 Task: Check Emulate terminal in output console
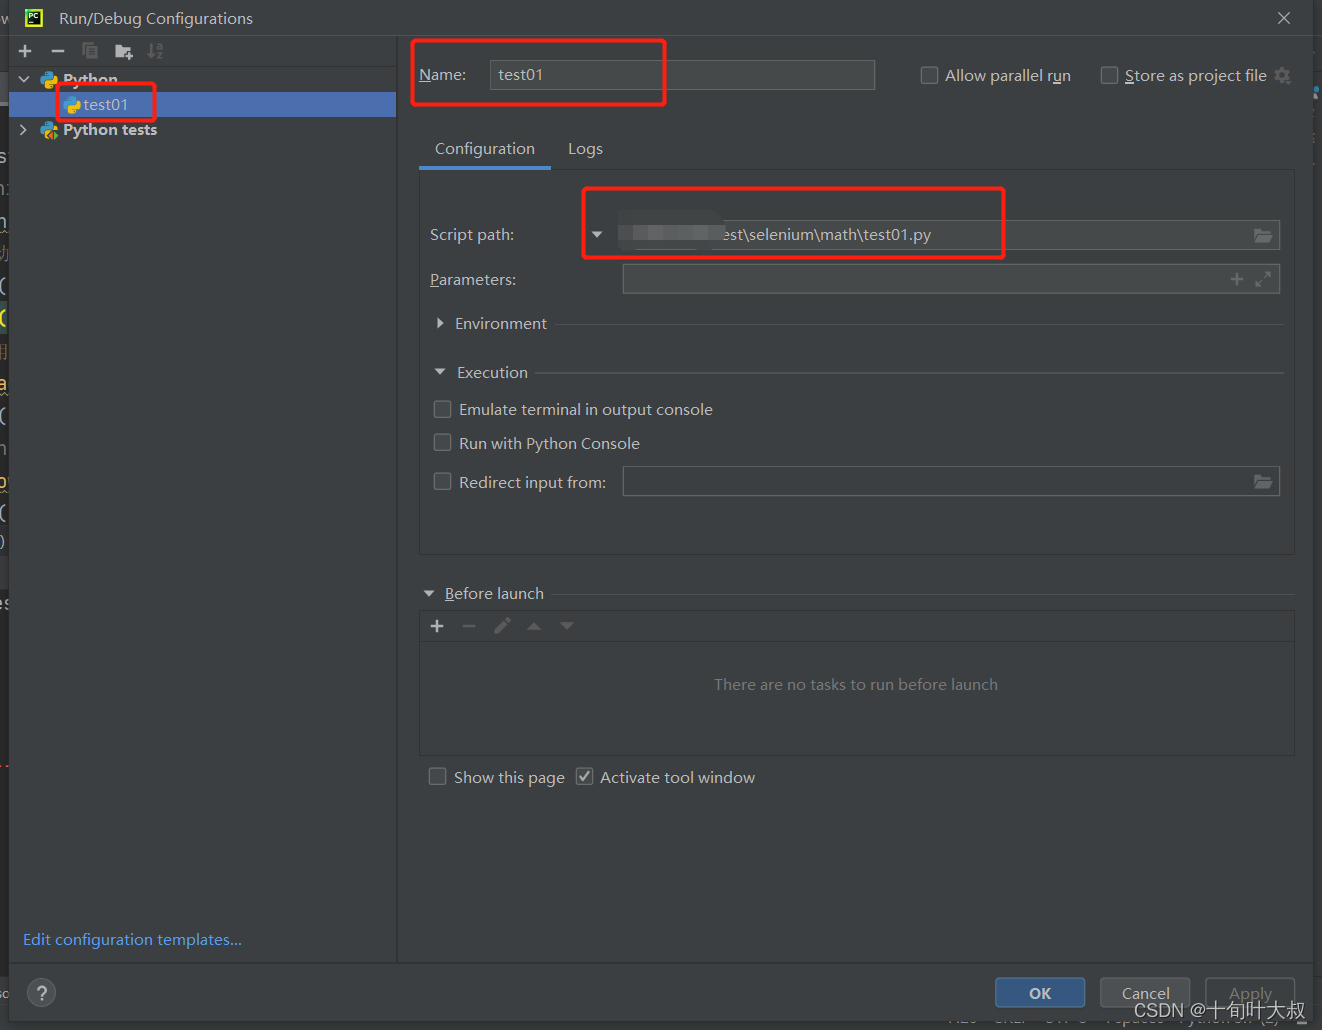pos(442,409)
